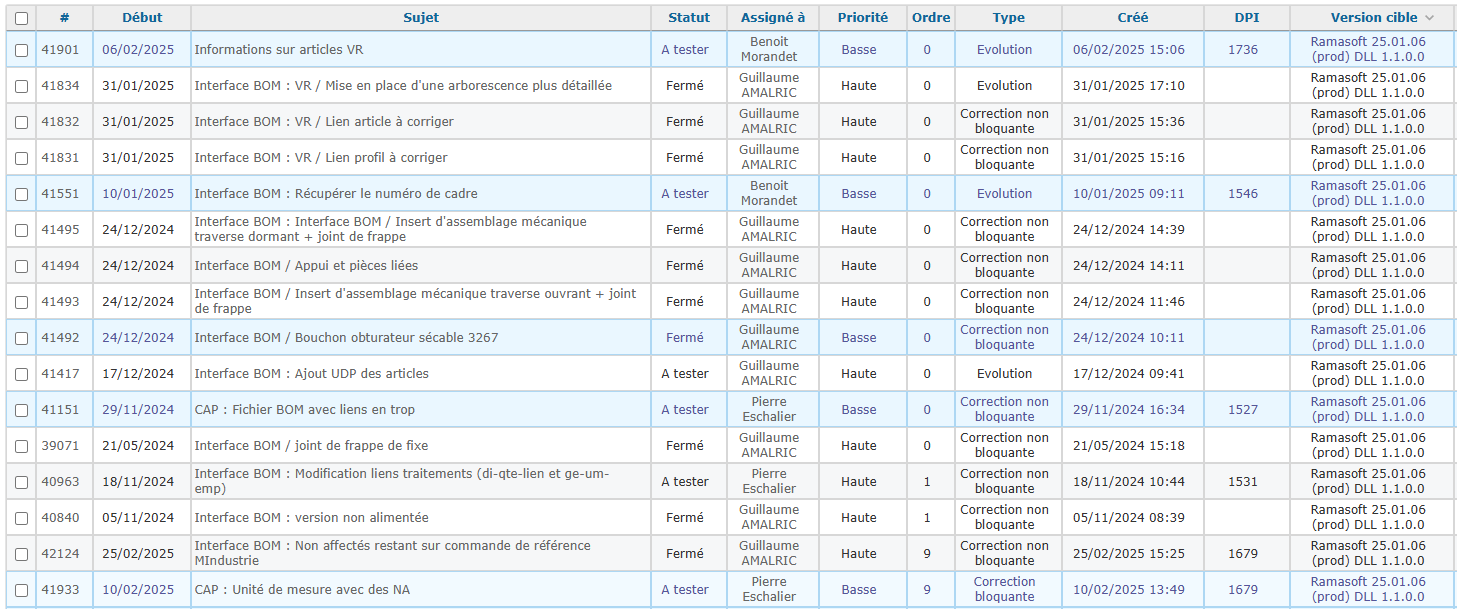Sort by the Assigné à column
Image resolution: width=1457 pixels, height=609 pixels.
click(x=772, y=18)
